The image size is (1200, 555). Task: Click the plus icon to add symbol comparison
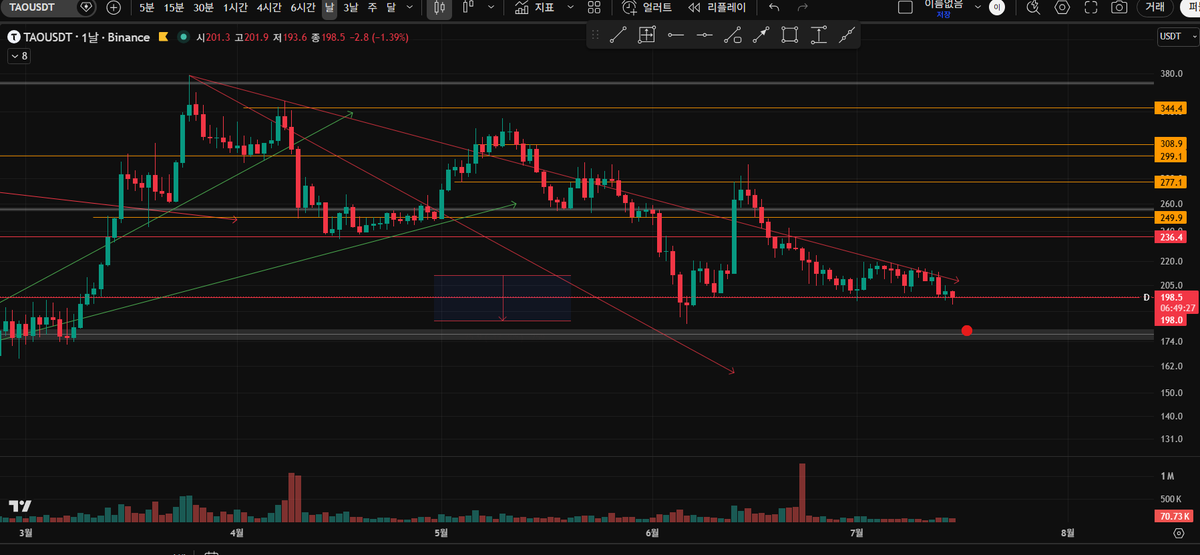click(x=114, y=7)
